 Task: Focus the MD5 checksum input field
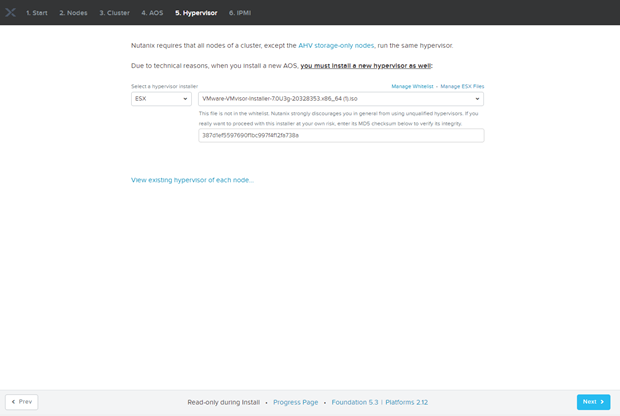[341, 135]
